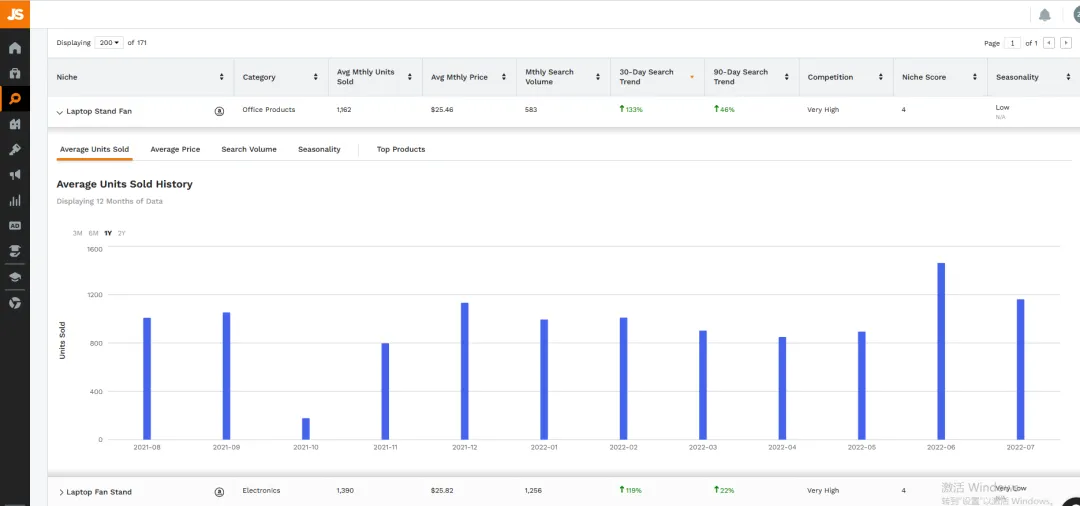The width and height of the screenshot is (1080, 506).
Task: Click the home icon in sidebar
Action: 14,48
